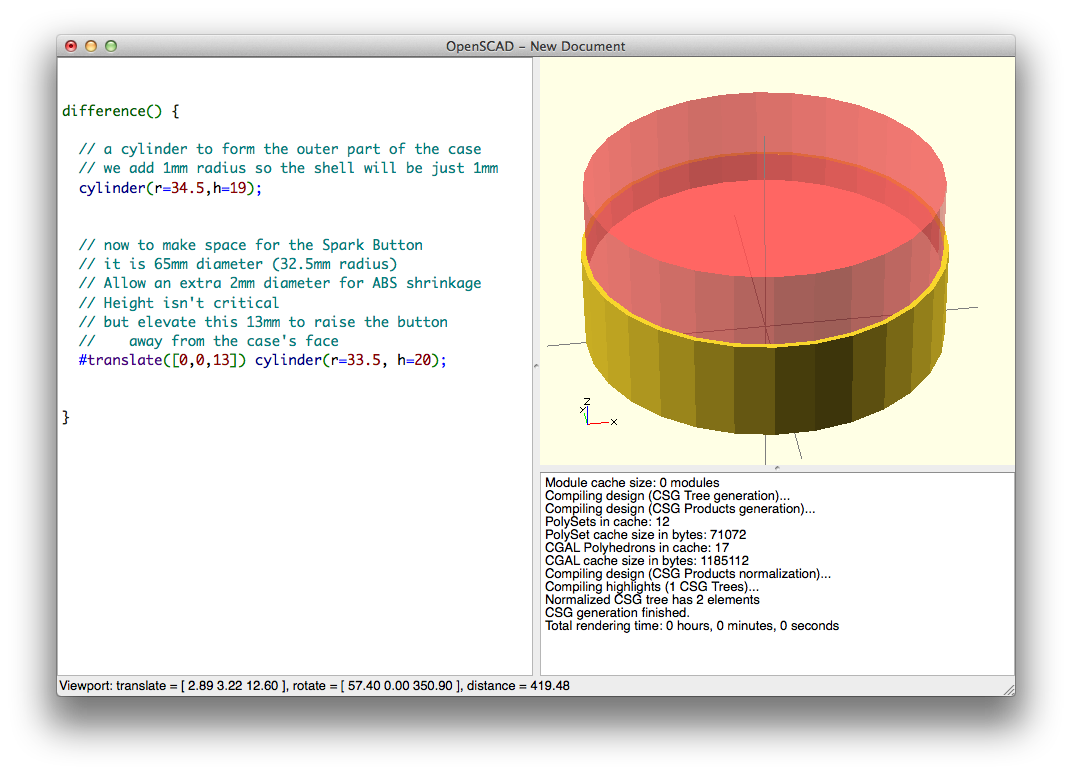Click the X axis label in the 3D viewport
Screen dimensions: 1072x775
point(614,423)
